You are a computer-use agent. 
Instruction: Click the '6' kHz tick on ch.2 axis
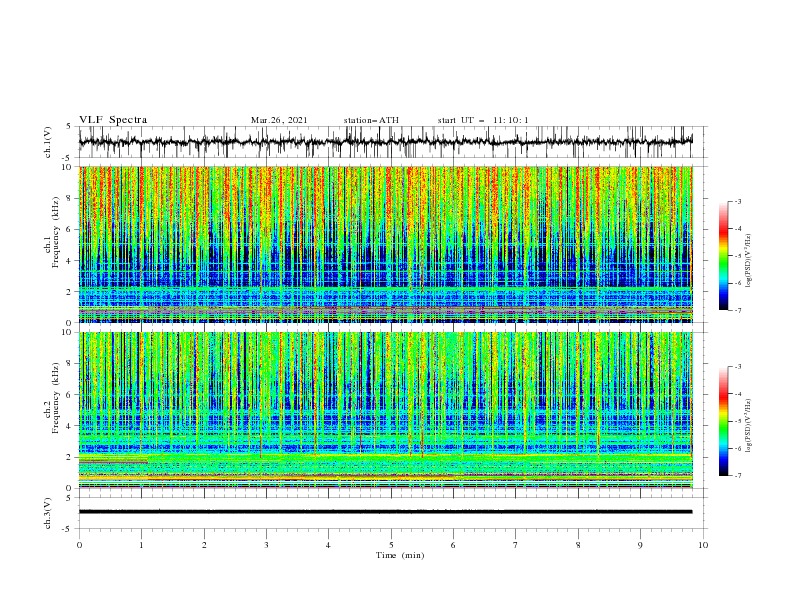tap(69, 395)
